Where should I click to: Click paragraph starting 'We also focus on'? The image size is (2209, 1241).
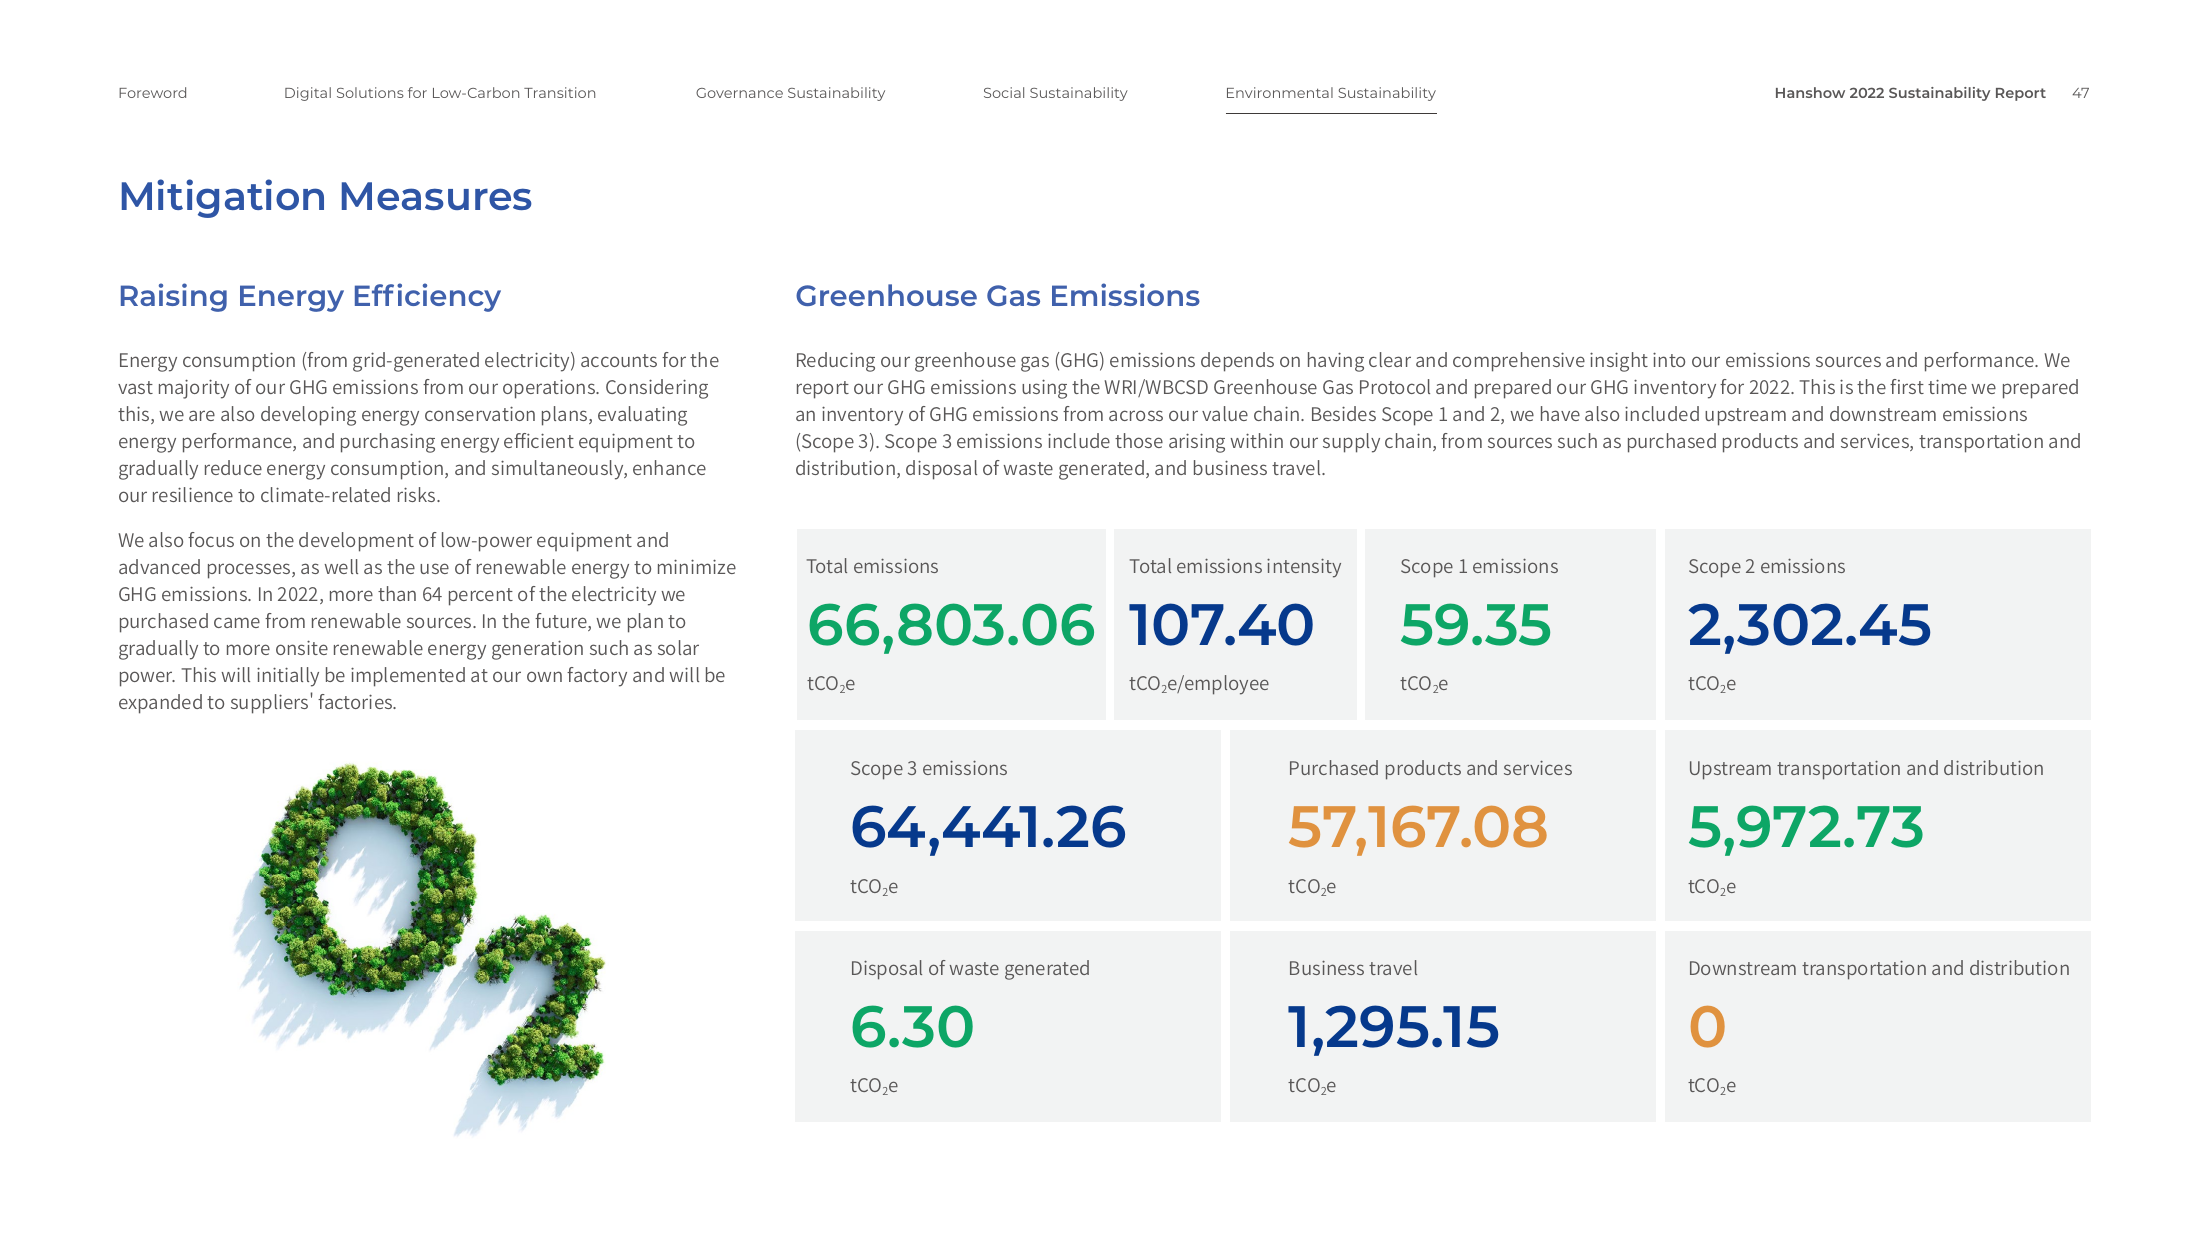click(x=427, y=620)
